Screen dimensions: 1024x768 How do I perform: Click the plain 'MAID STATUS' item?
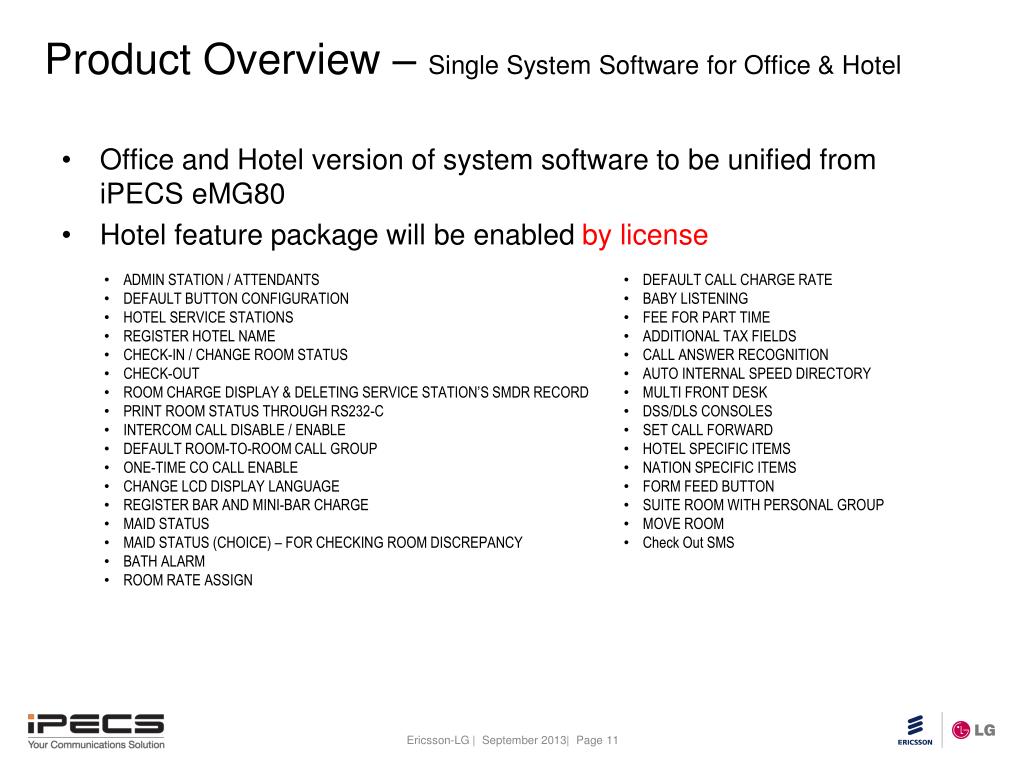(166, 524)
